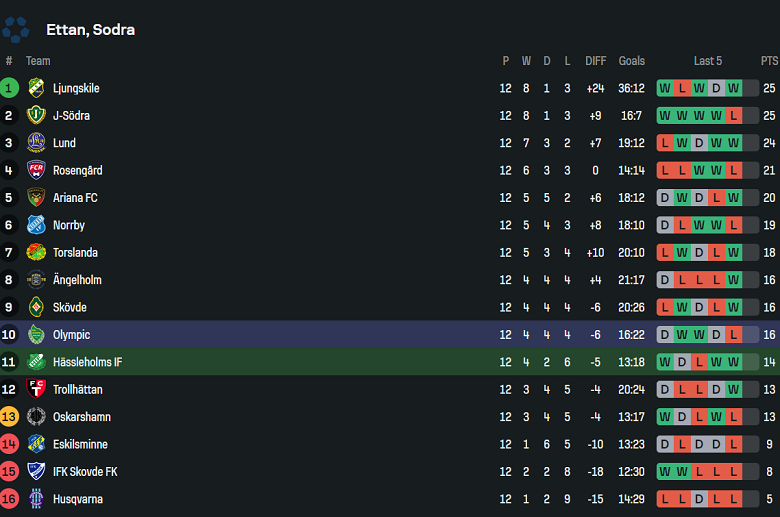Click the J-Södra team logo
This screenshot has width=780, height=517.
[37, 115]
